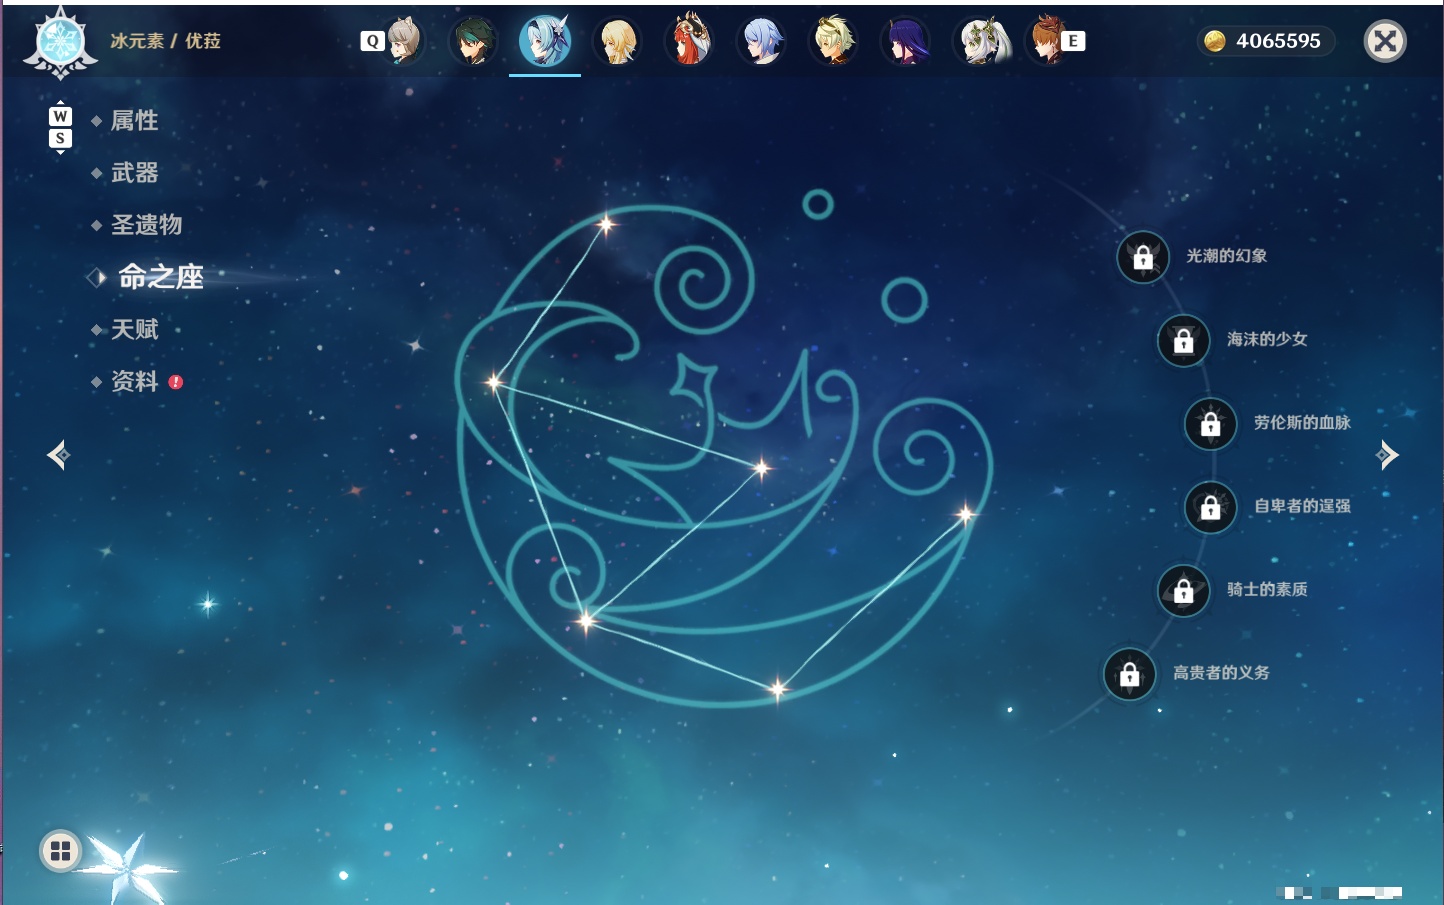Select the sixth avatar with pale blue hair
Viewport: 1444px width, 905px height.
(x=761, y=41)
